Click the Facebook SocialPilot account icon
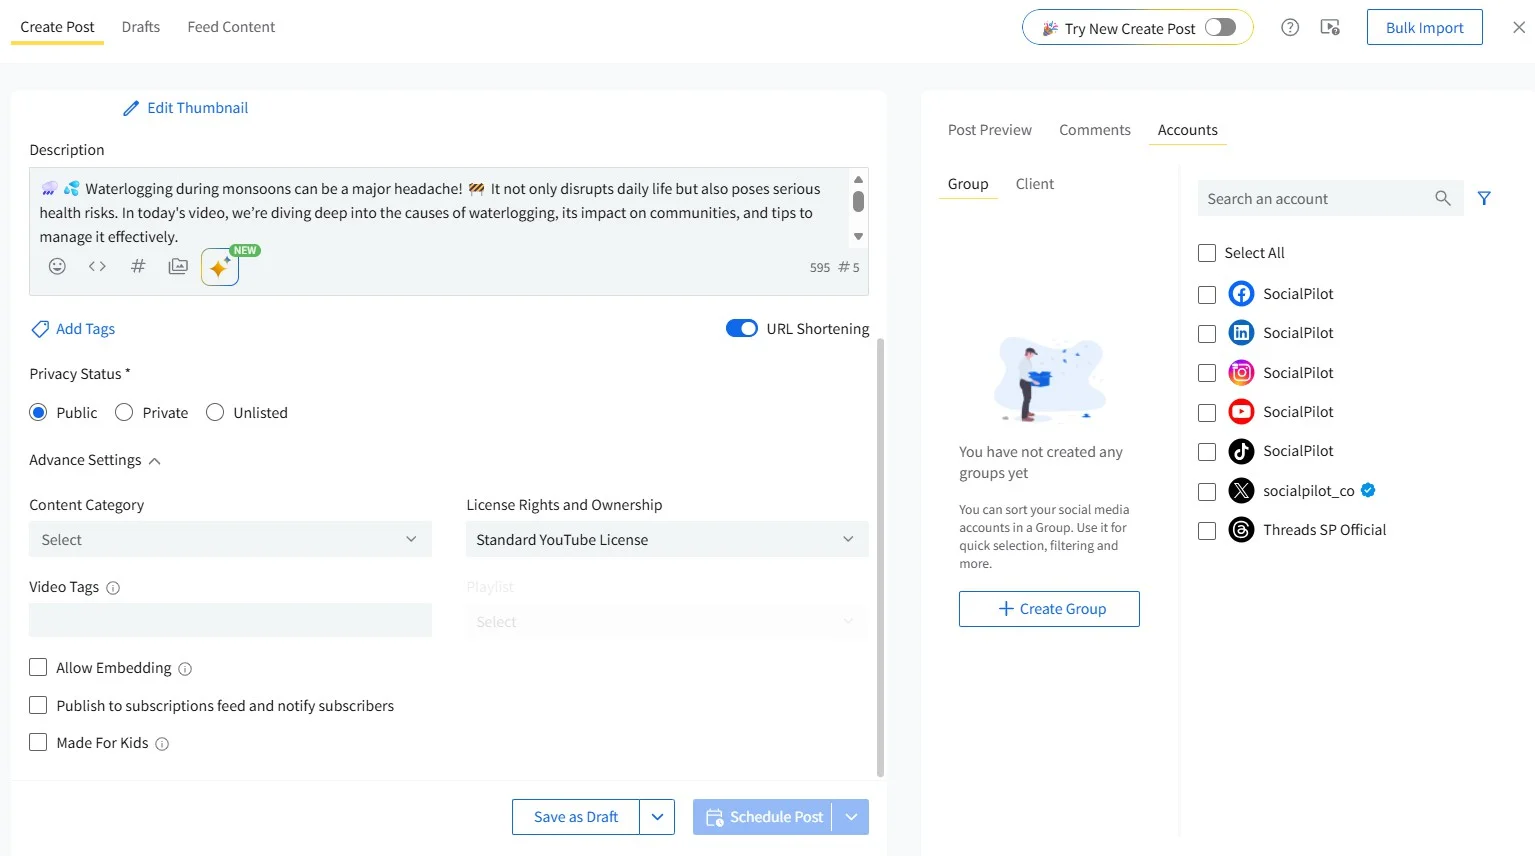 point(1241,294)
